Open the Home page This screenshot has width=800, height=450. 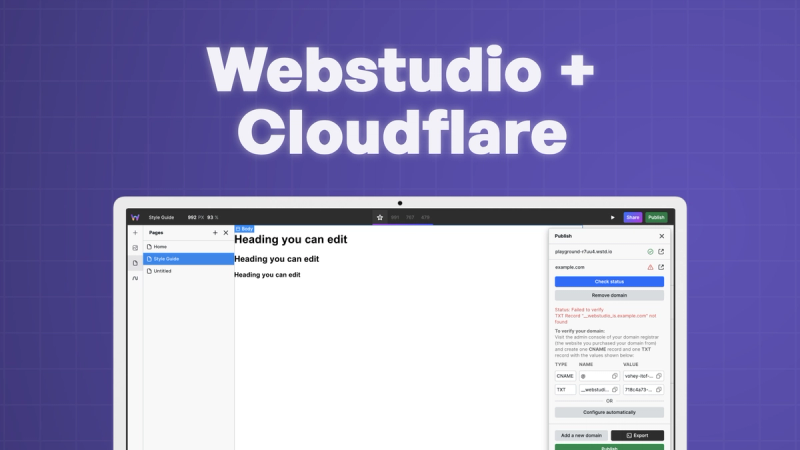tap(189, 246)
